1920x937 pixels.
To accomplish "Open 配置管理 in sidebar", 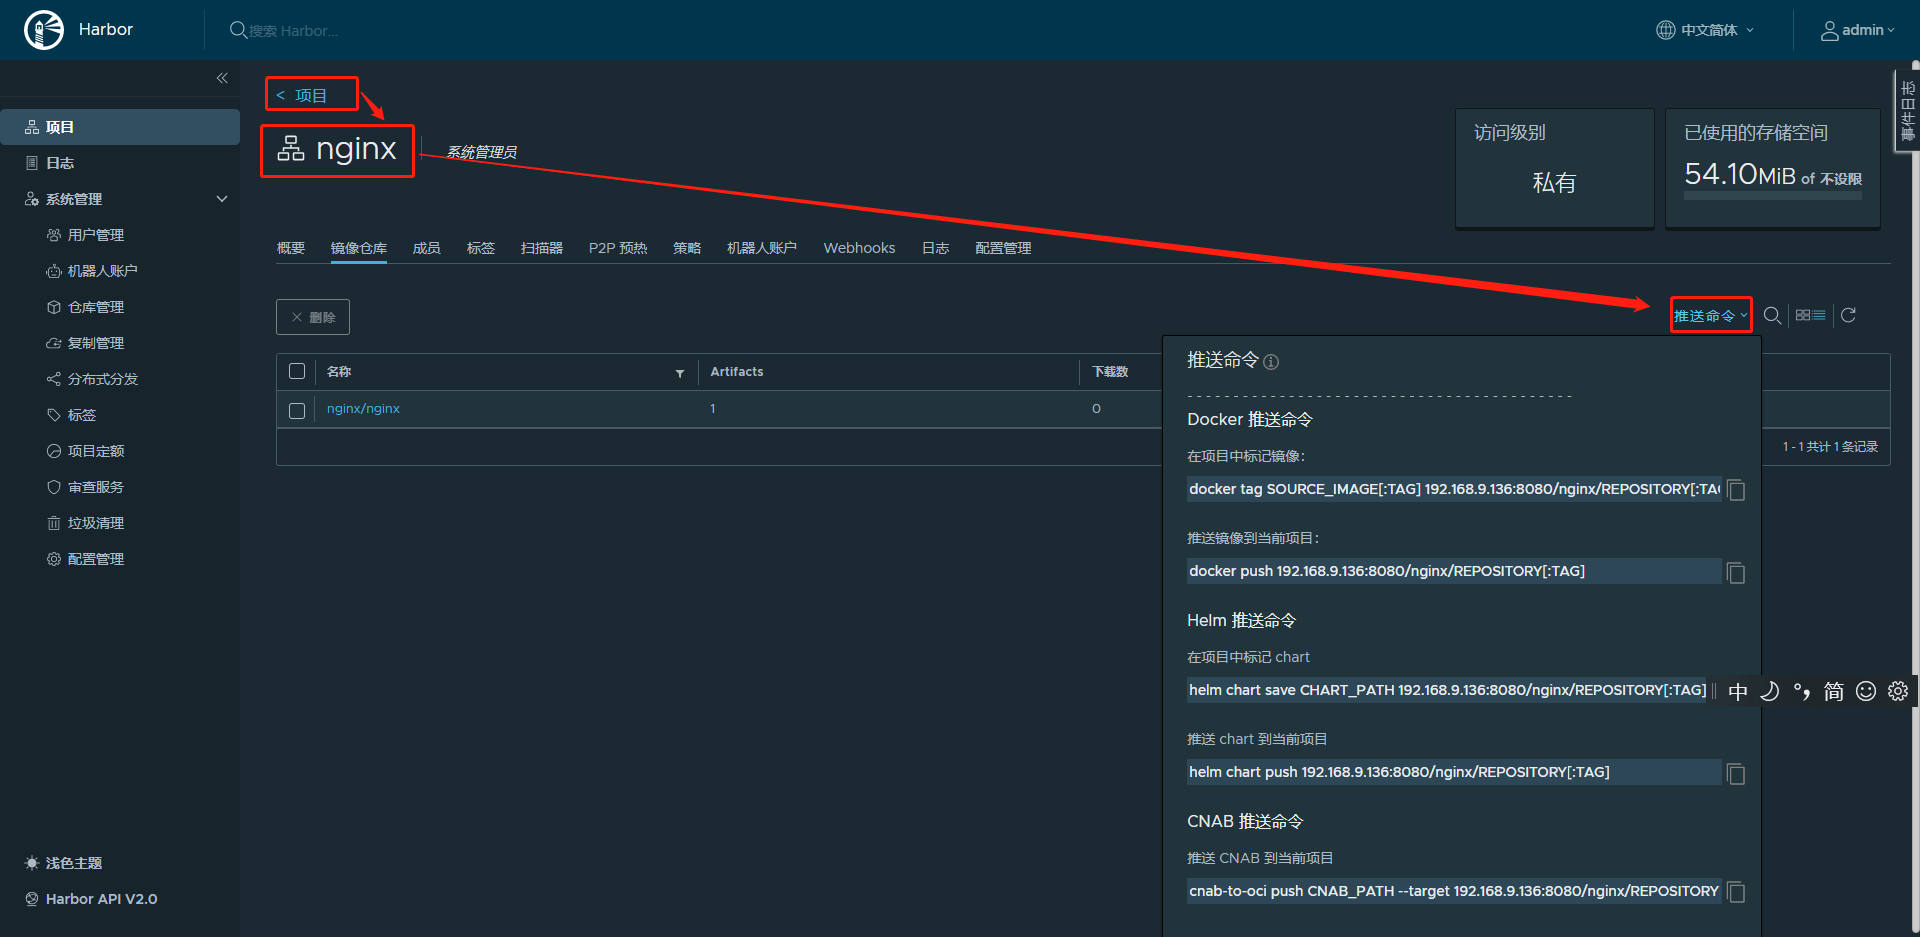I will [x=96, y=559].
